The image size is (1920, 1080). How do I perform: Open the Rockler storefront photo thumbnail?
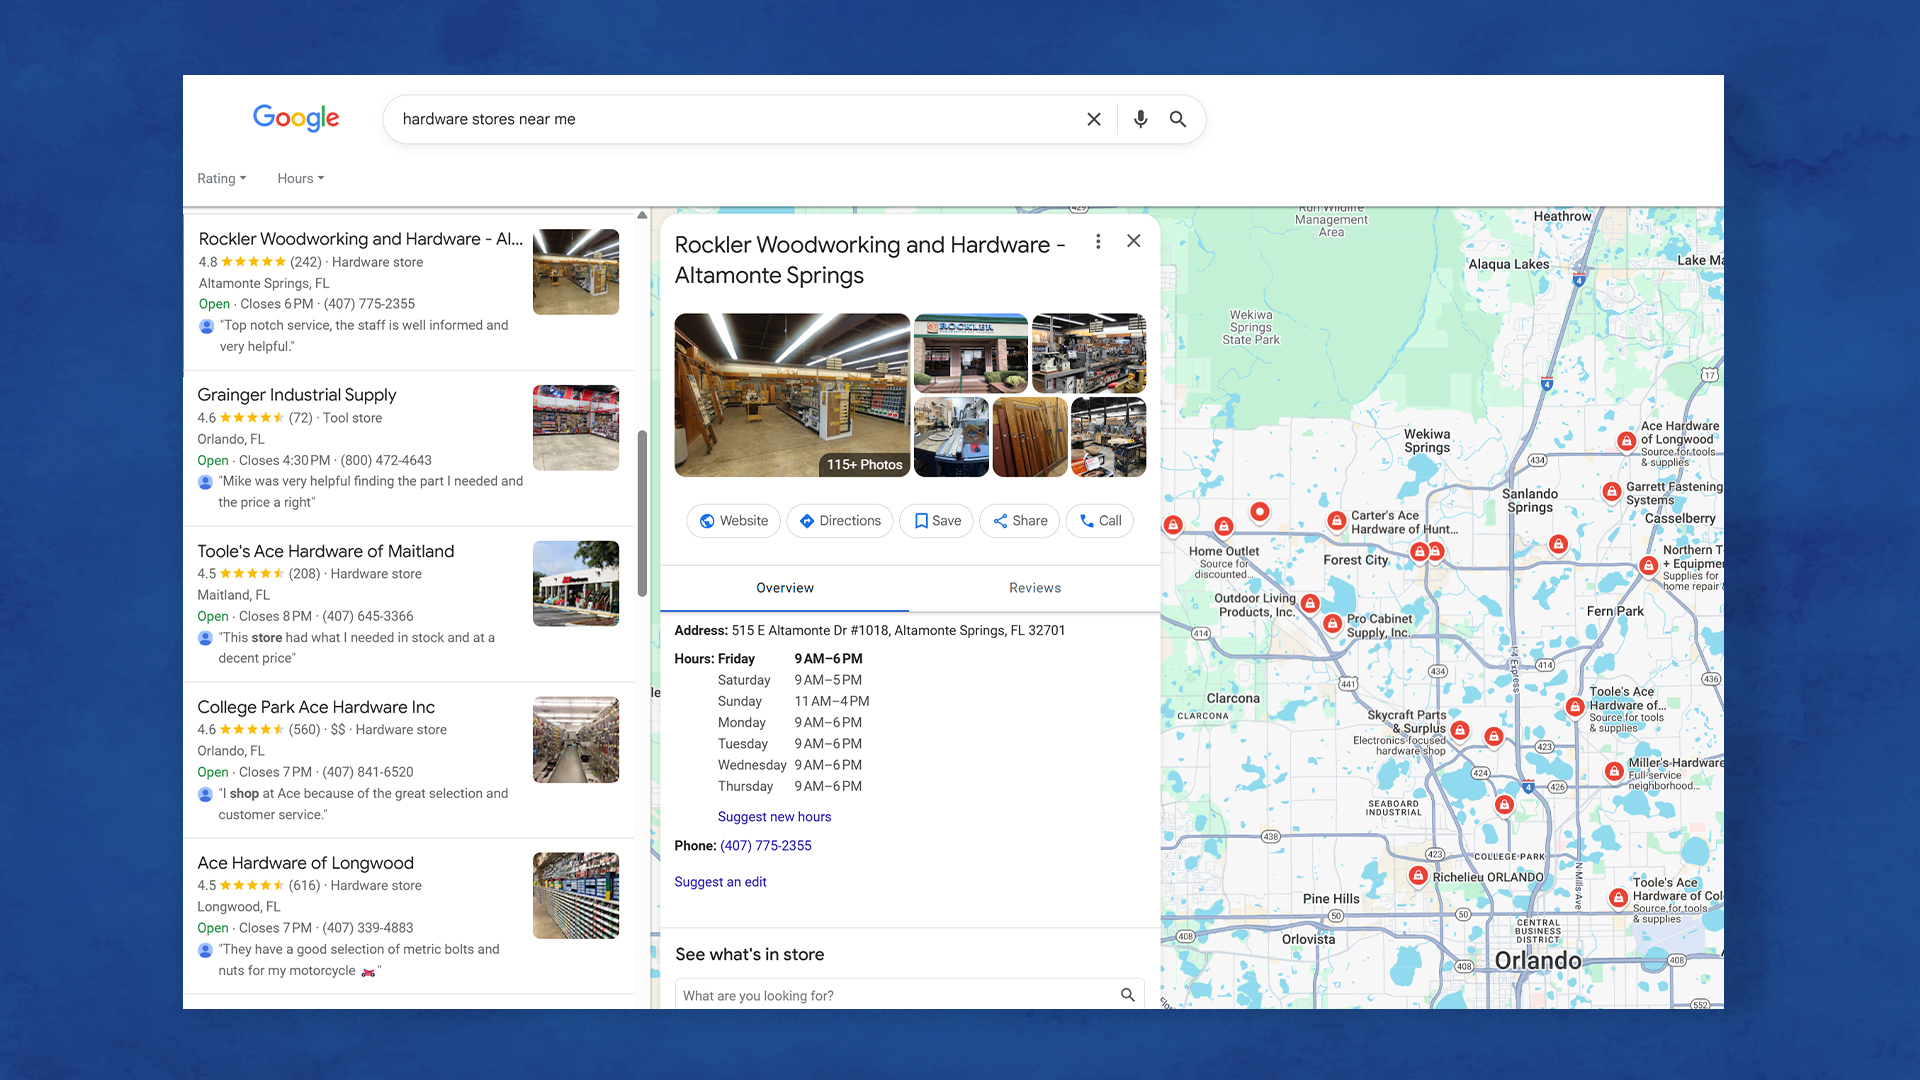pos(970,352)
